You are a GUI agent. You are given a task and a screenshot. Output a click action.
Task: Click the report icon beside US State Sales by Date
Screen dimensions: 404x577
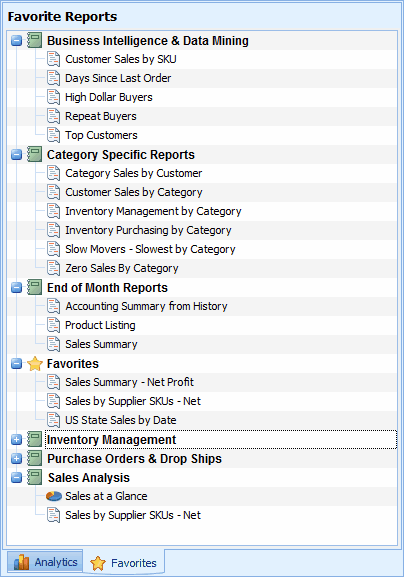54,420
